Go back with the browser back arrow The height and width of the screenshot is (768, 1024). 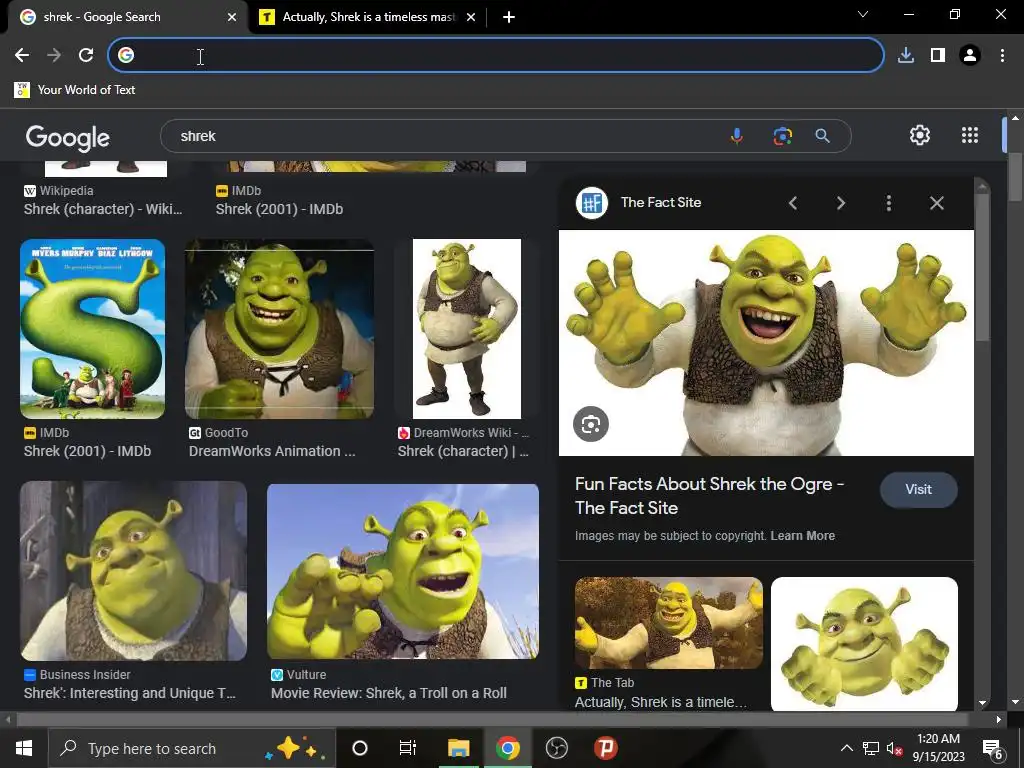22,56
